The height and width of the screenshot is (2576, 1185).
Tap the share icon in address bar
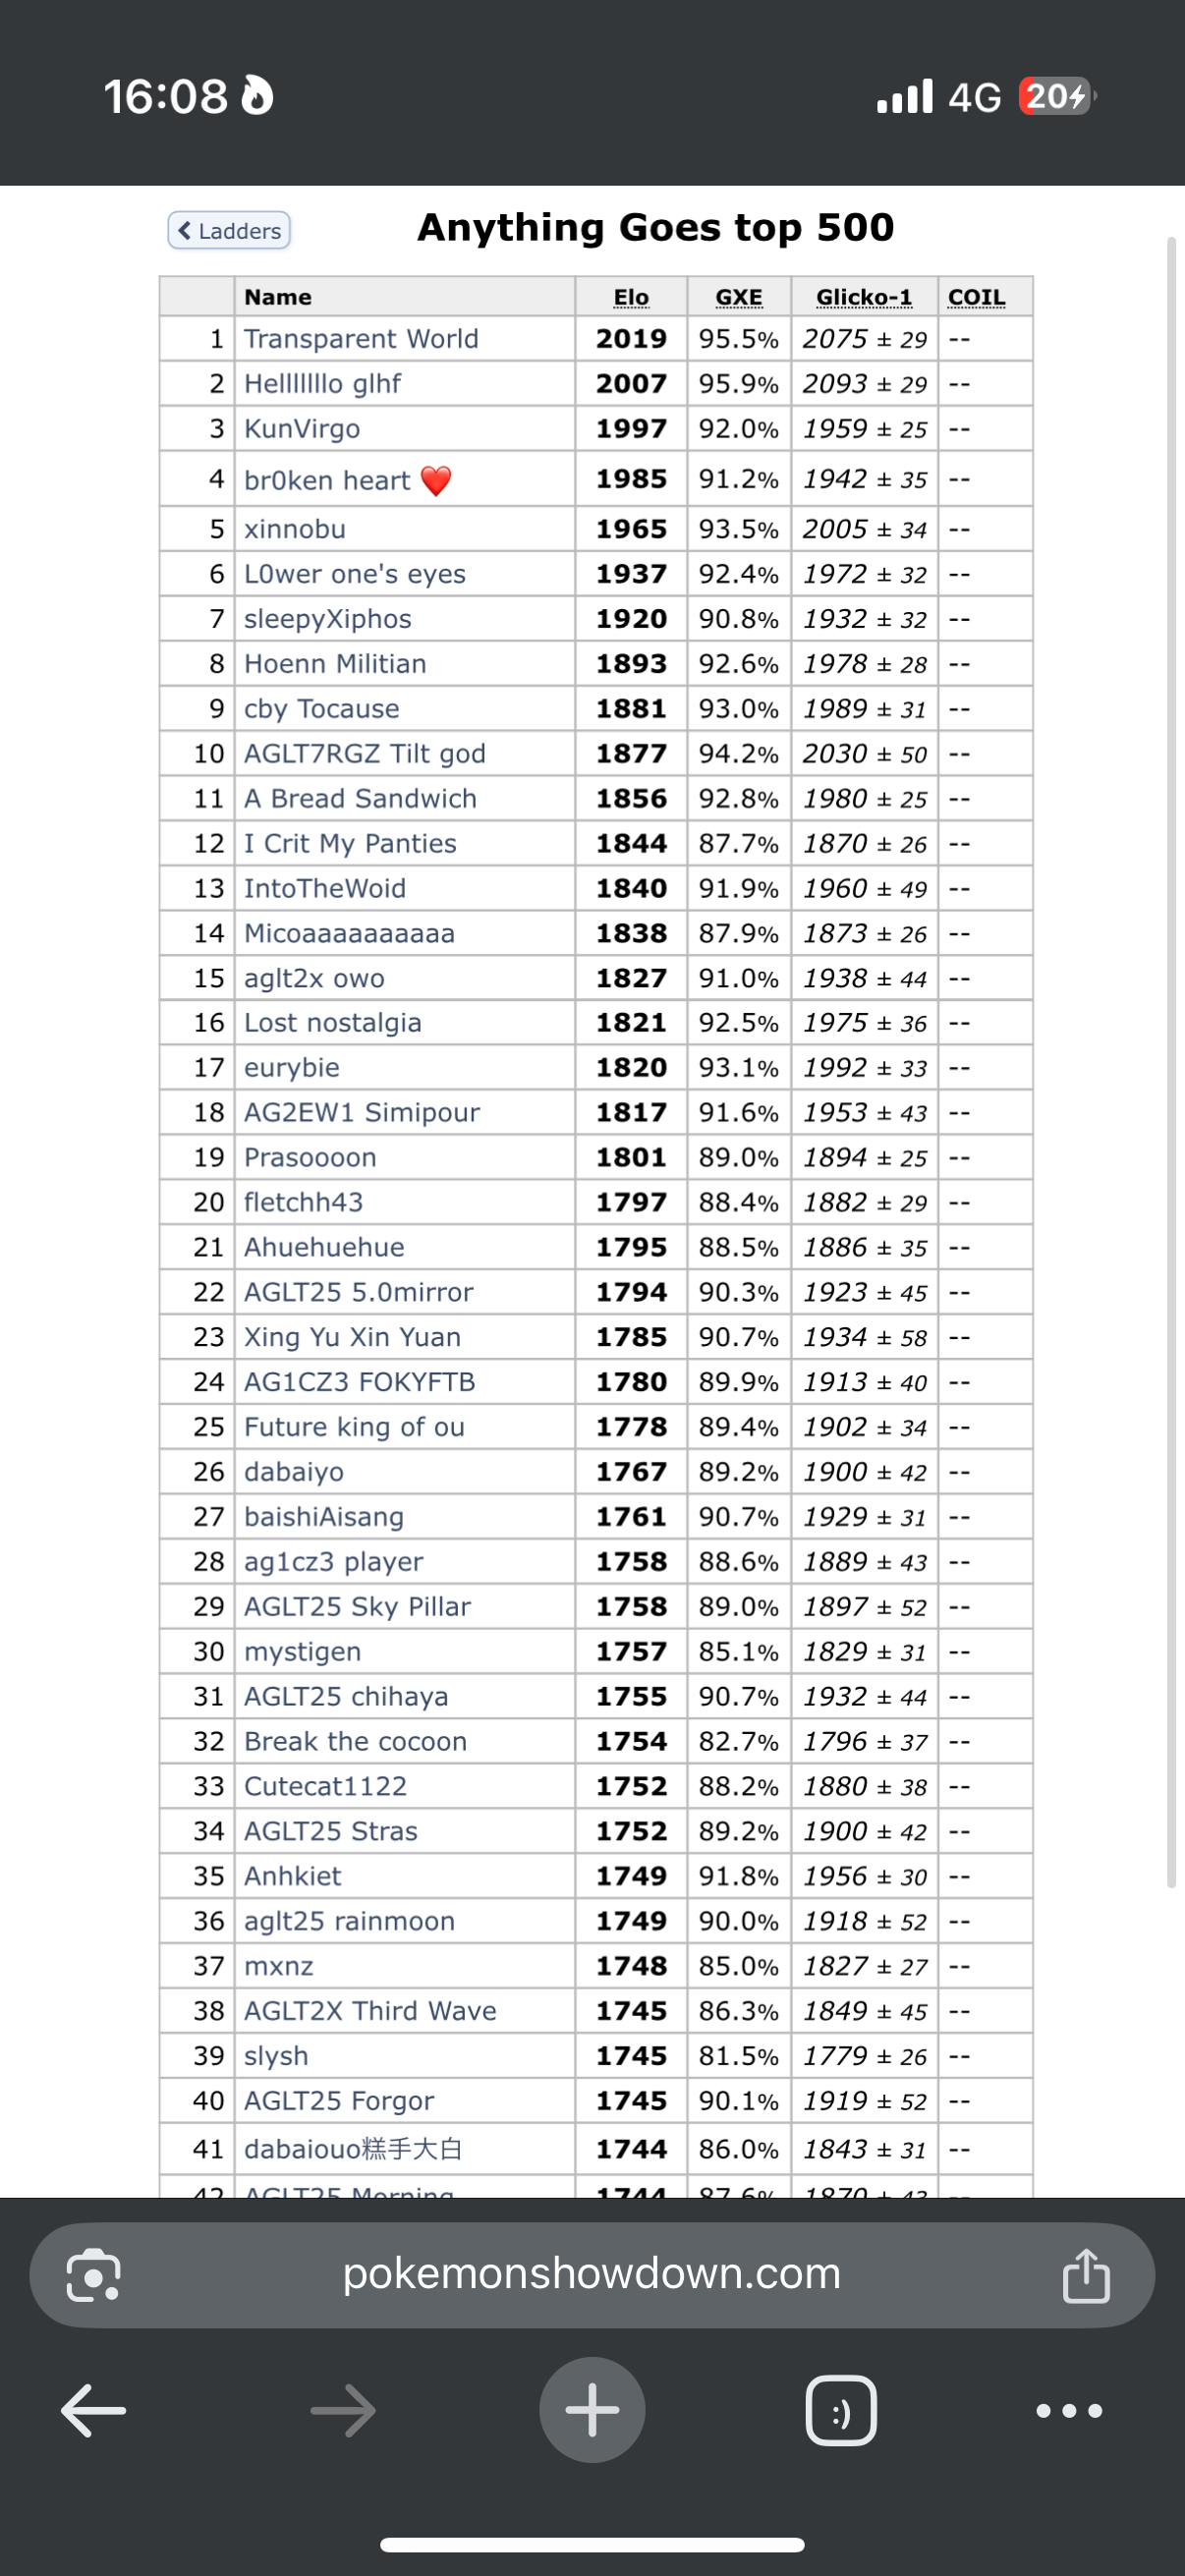click(x=1085, y=2275)
